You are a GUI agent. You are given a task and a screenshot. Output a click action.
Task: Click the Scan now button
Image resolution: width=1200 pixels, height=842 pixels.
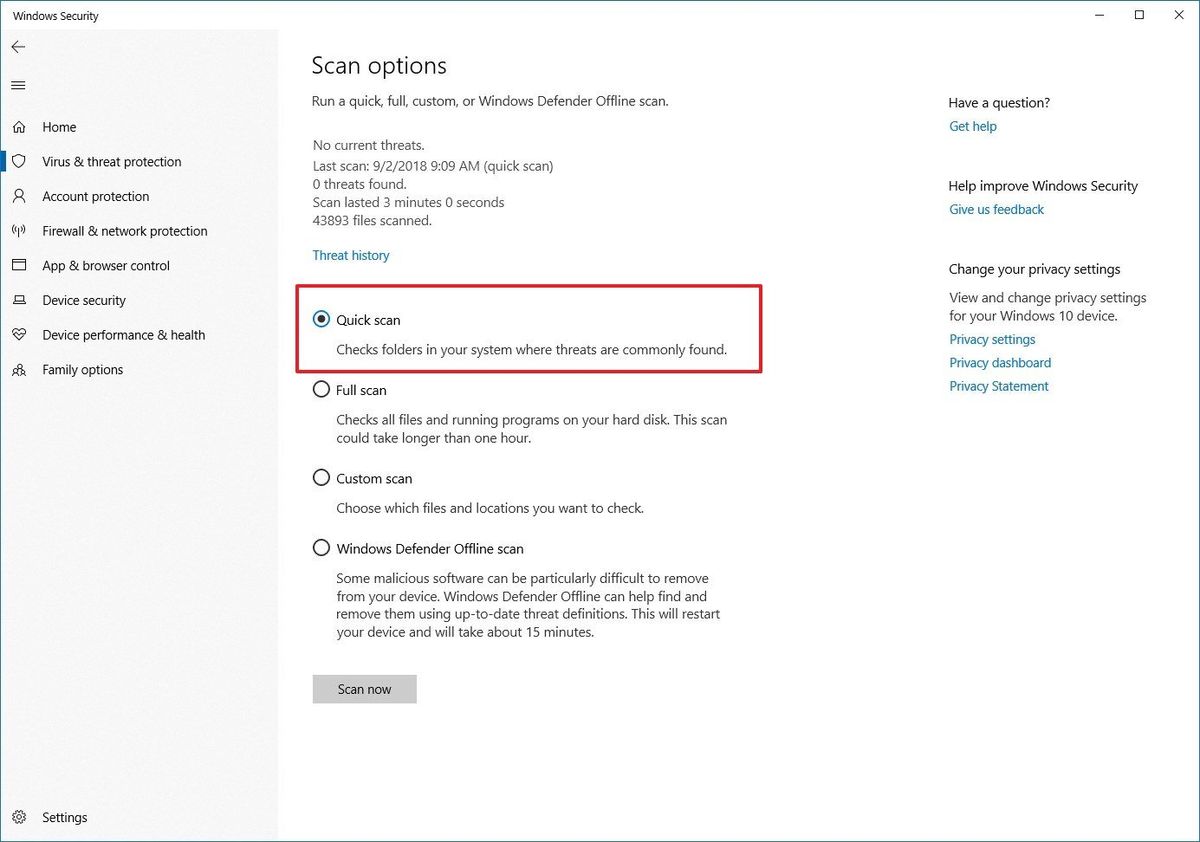(364, 689)
